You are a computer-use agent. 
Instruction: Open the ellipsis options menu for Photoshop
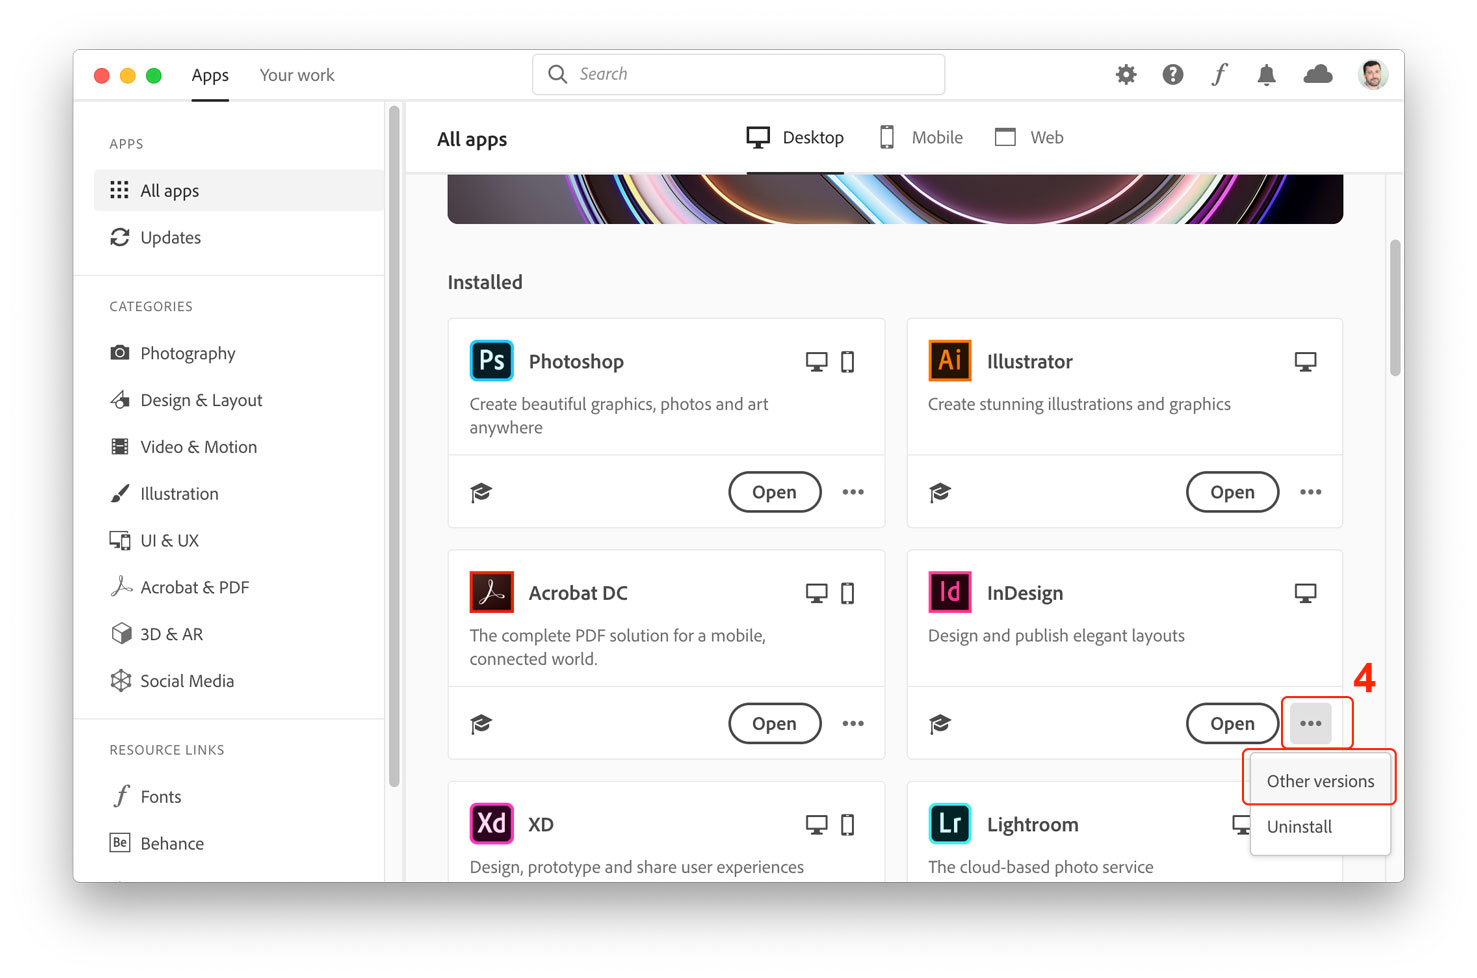tap(853, 492)
